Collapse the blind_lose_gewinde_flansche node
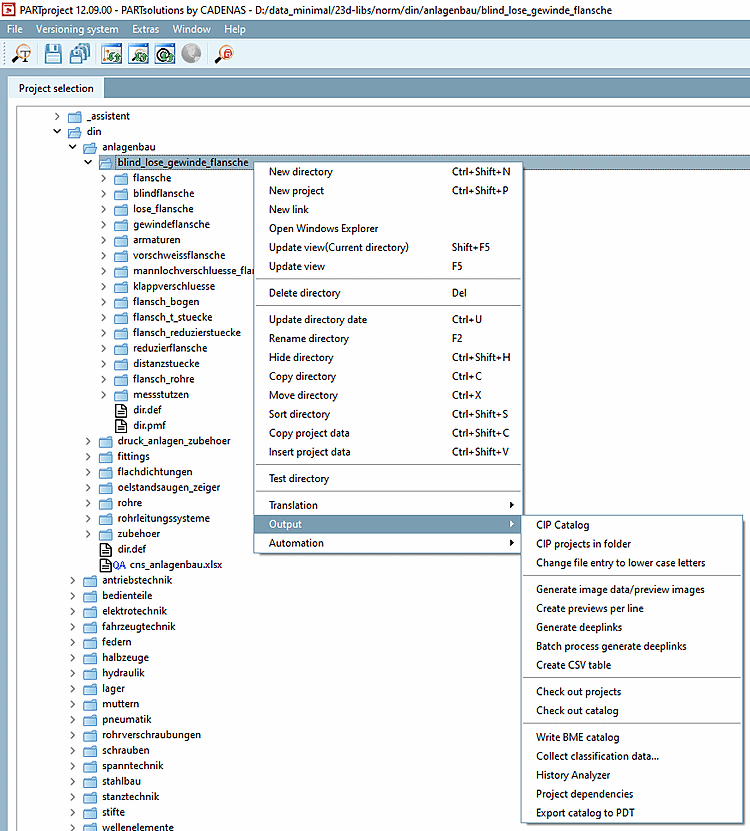 (x=88, y=162)
